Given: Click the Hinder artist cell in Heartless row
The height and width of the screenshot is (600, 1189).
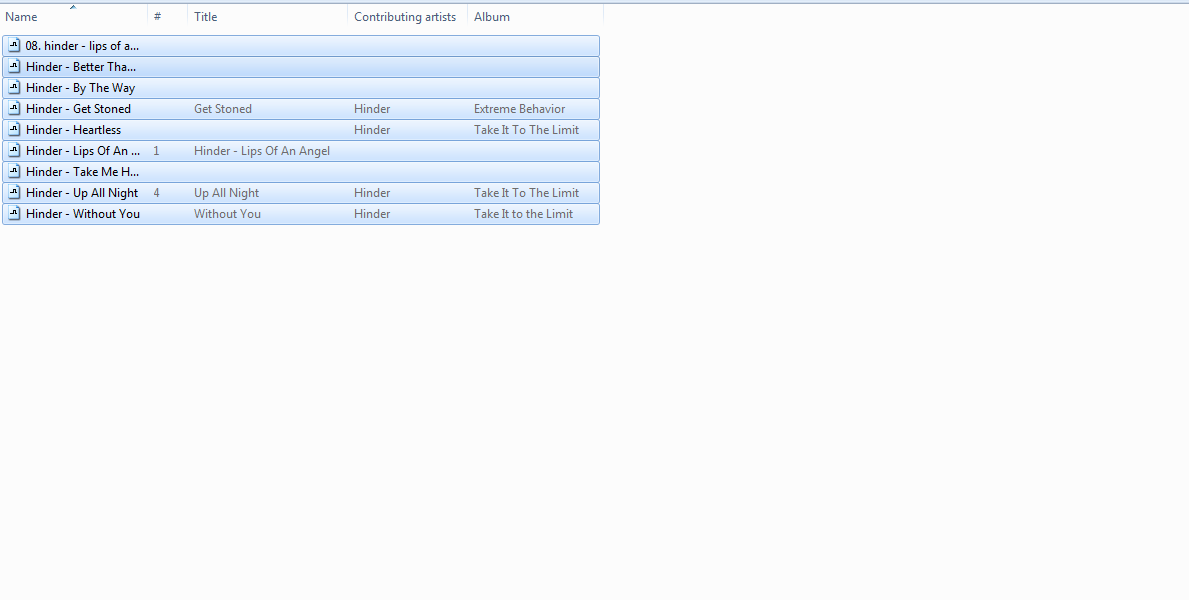Looking at the screenshot, I should tap(372, 130).
